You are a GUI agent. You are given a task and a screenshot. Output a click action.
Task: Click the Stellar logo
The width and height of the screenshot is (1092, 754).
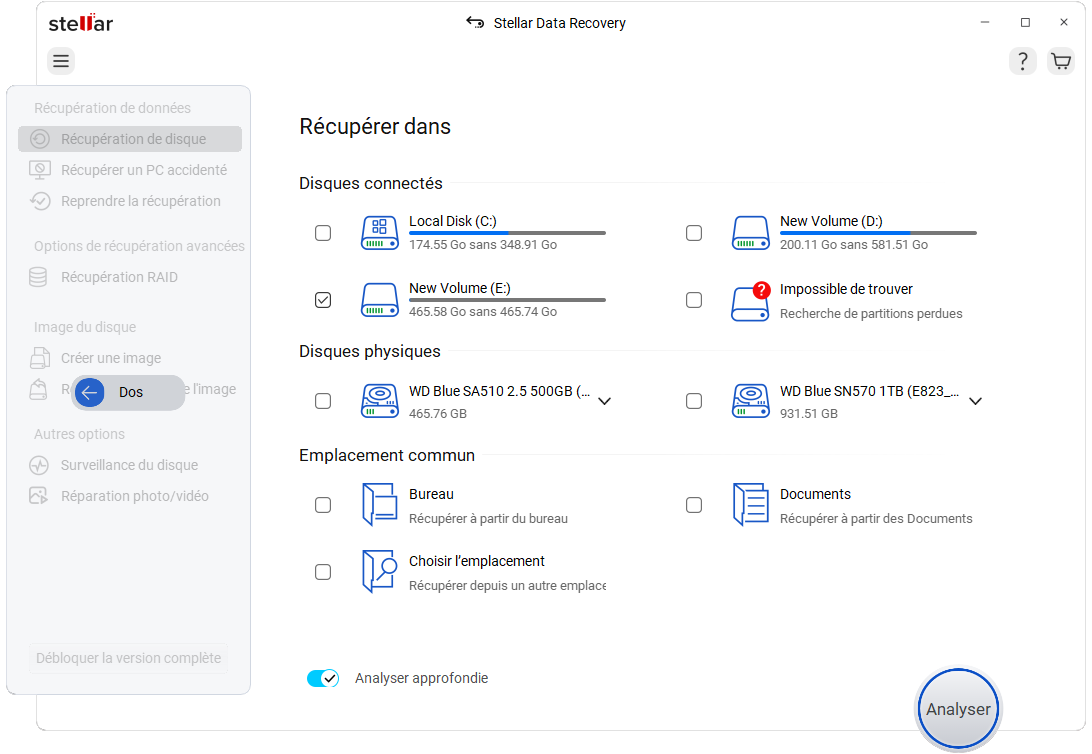click(81, 23)
